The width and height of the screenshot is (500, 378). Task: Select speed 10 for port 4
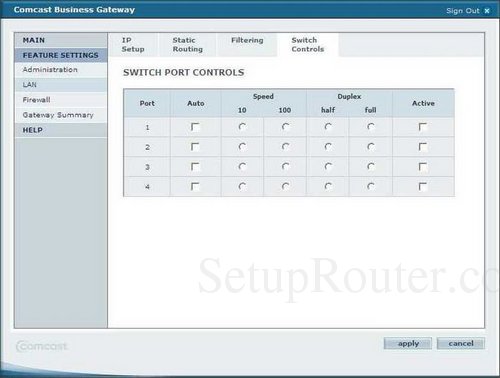[x=242, y=186]
